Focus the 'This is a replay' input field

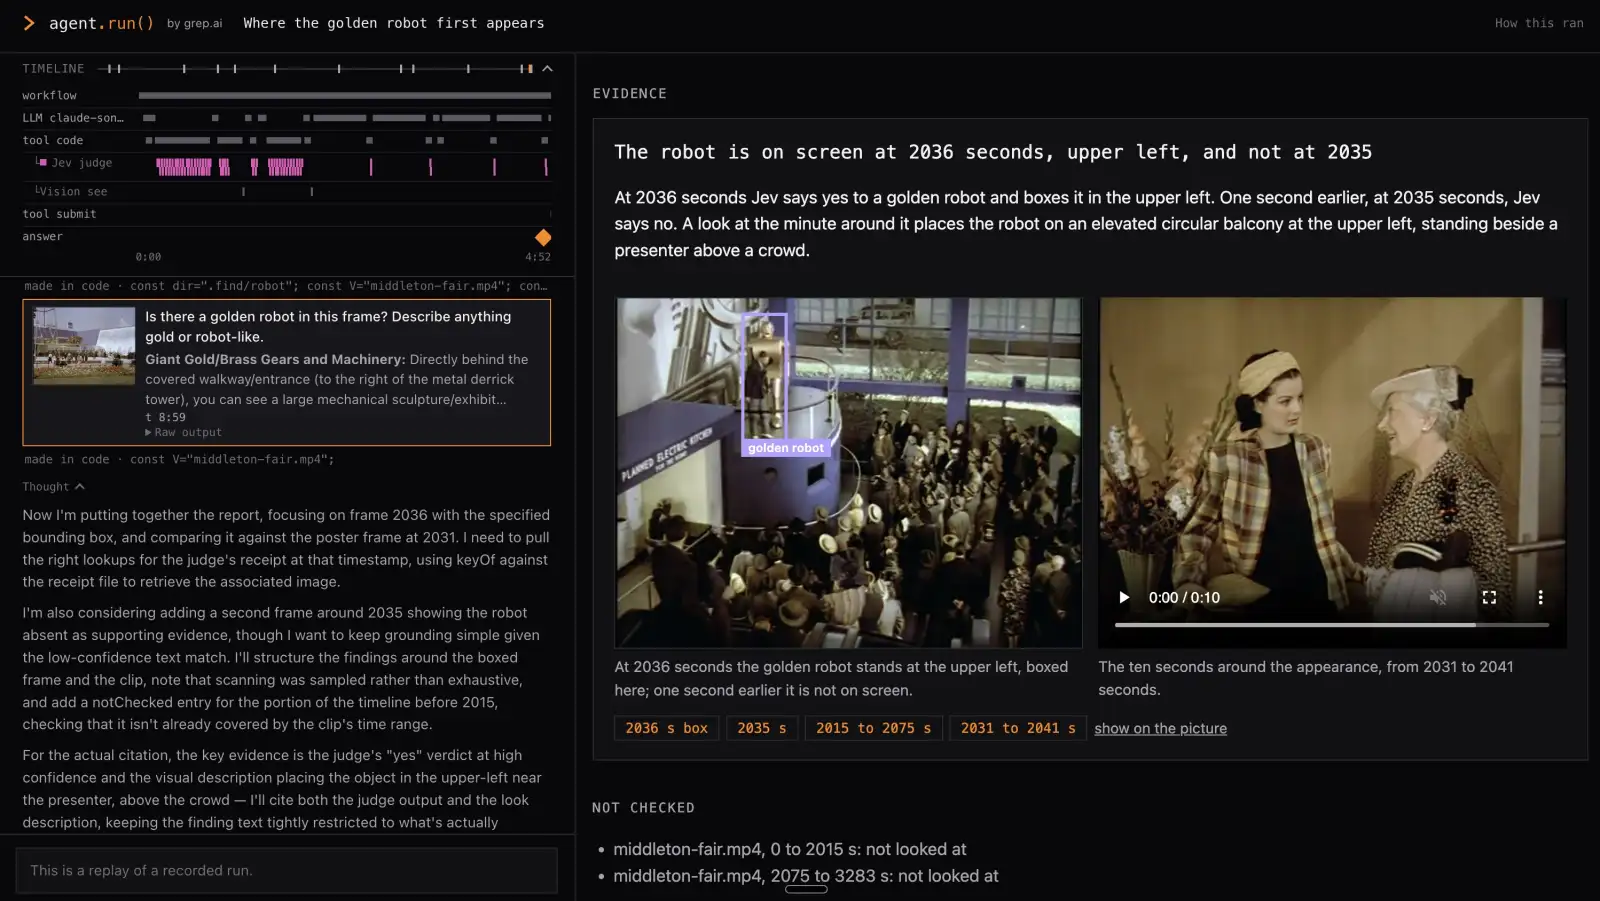pos(286,870)
